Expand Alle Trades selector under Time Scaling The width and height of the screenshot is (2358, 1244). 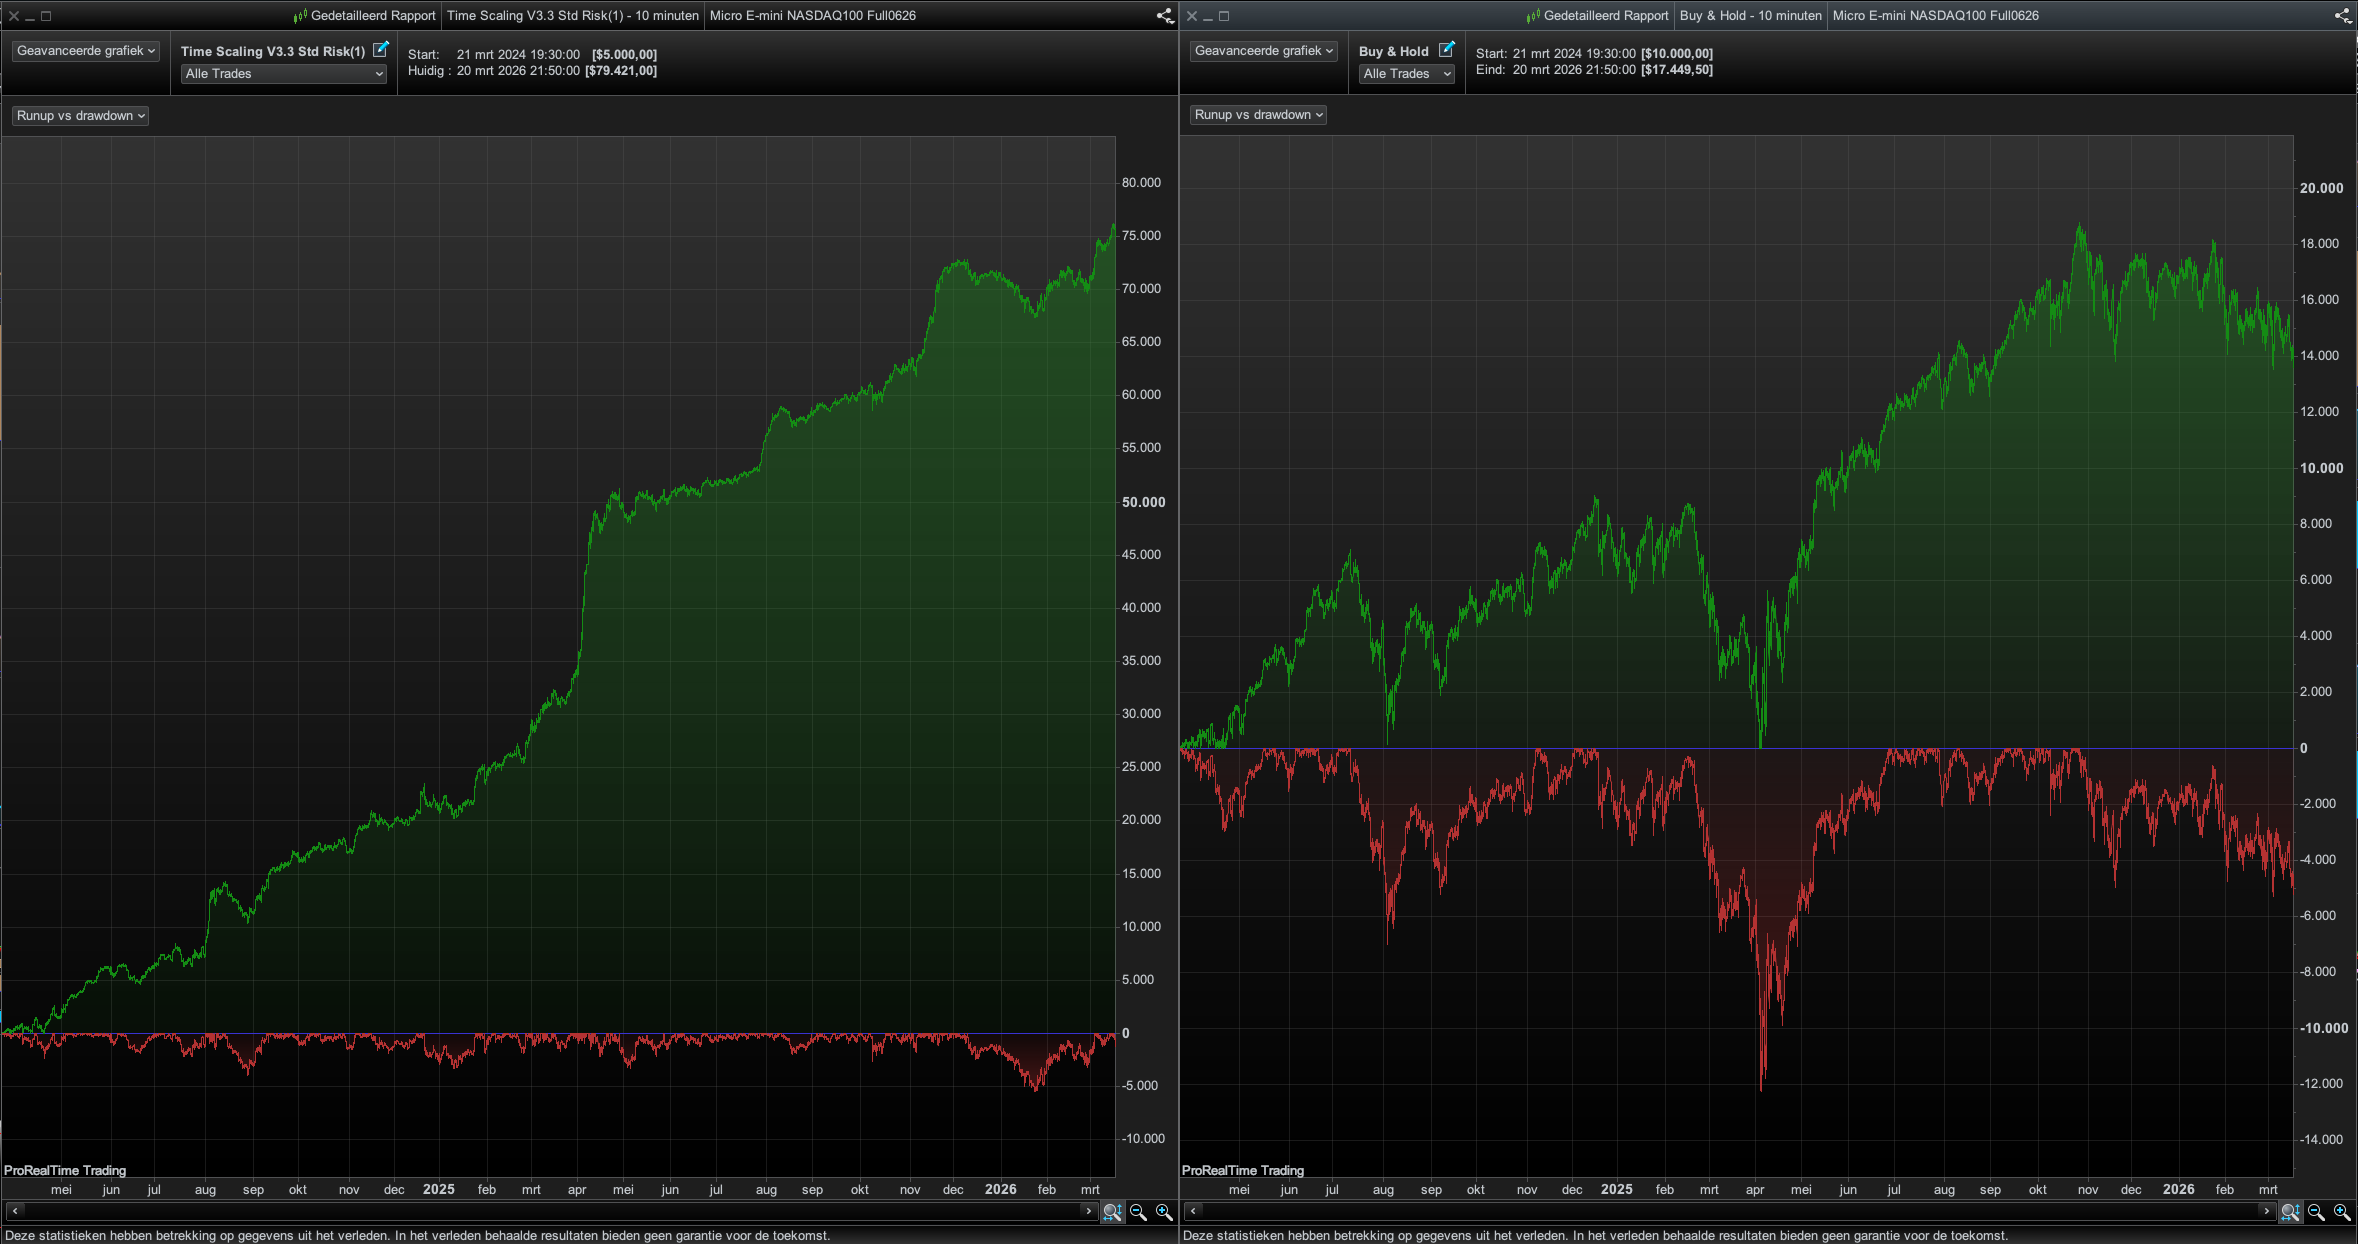point(284,74)
